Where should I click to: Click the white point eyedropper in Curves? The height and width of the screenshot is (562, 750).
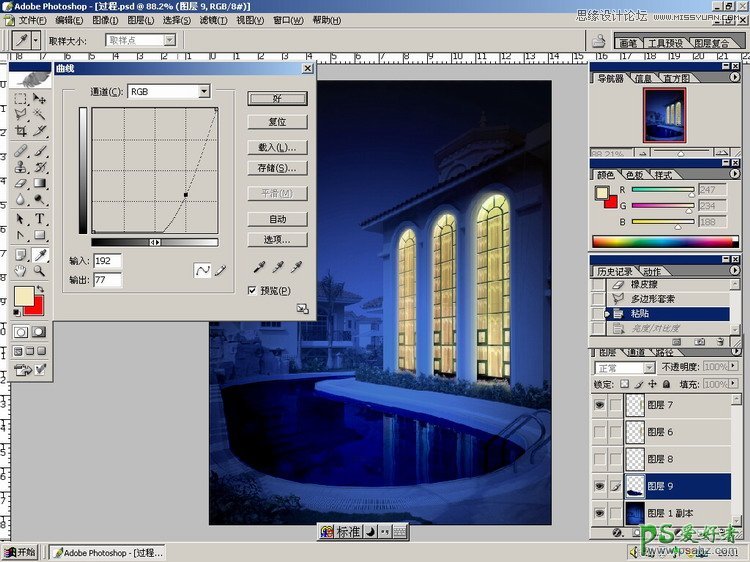coord(295,267)
